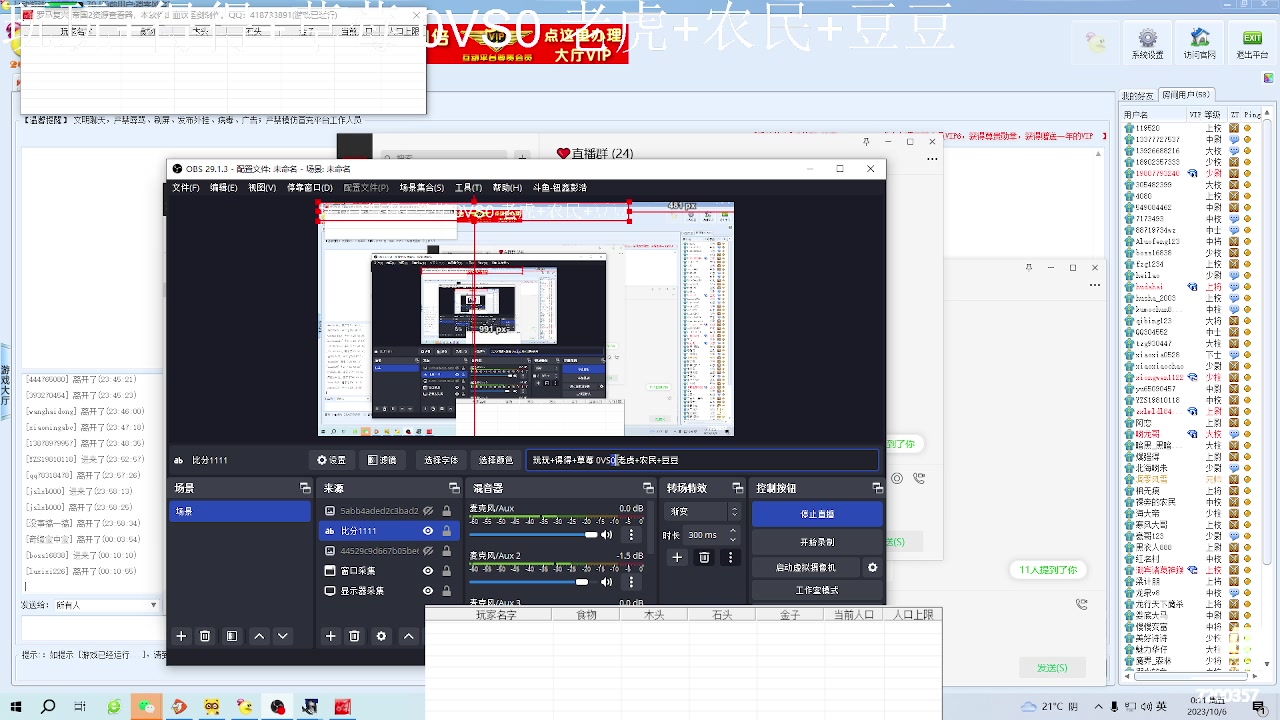Click the 退出平台 EXIT icon

point(1251,45)
